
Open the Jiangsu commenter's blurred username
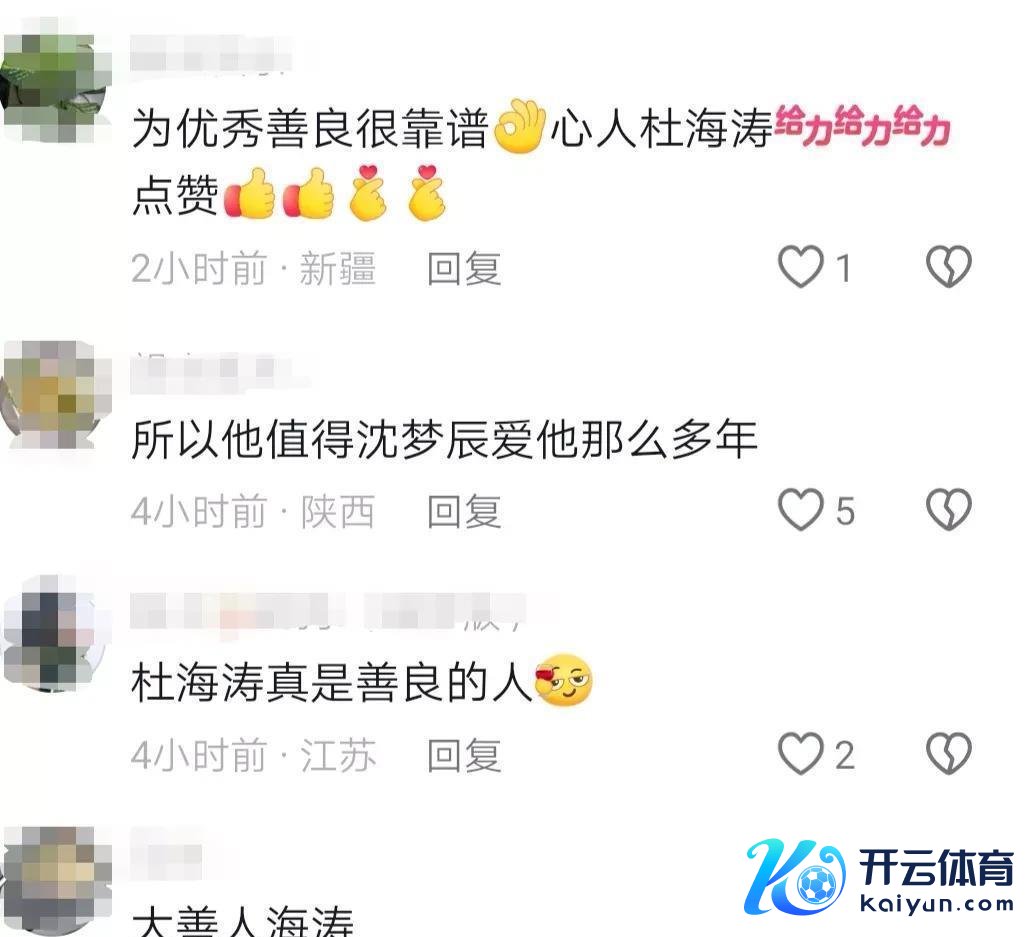point(328,611)
